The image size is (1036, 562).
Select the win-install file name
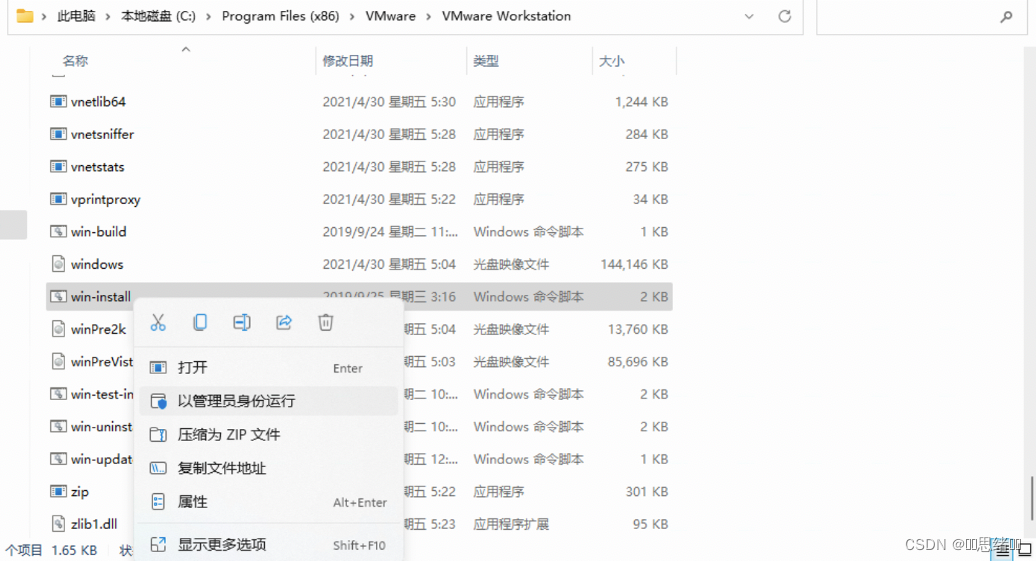click(x=100, y=297)
